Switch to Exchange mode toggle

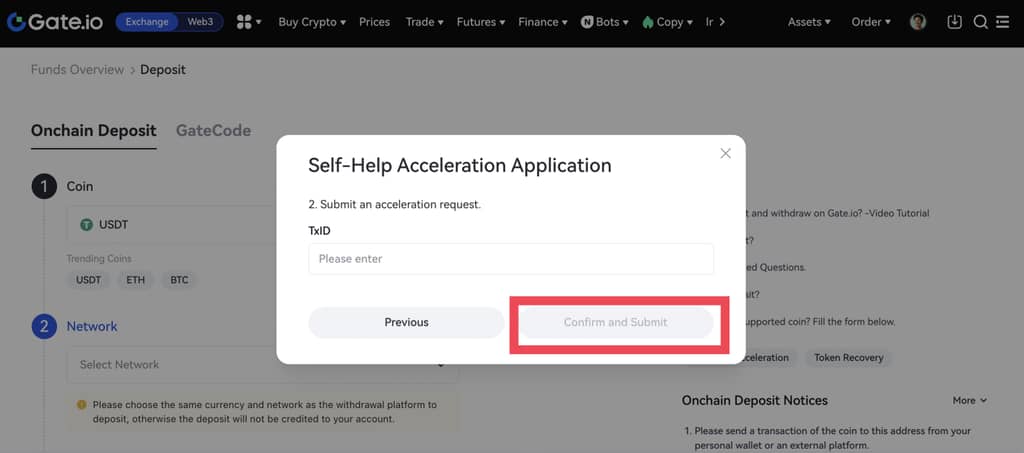point(147,22)
